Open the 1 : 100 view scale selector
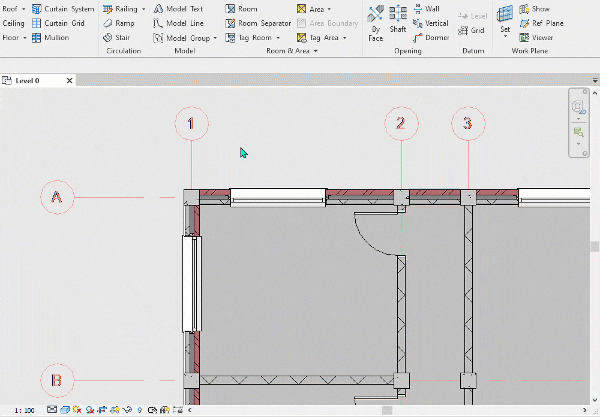Screen dimensions: 600x417 tap(24, 410)
